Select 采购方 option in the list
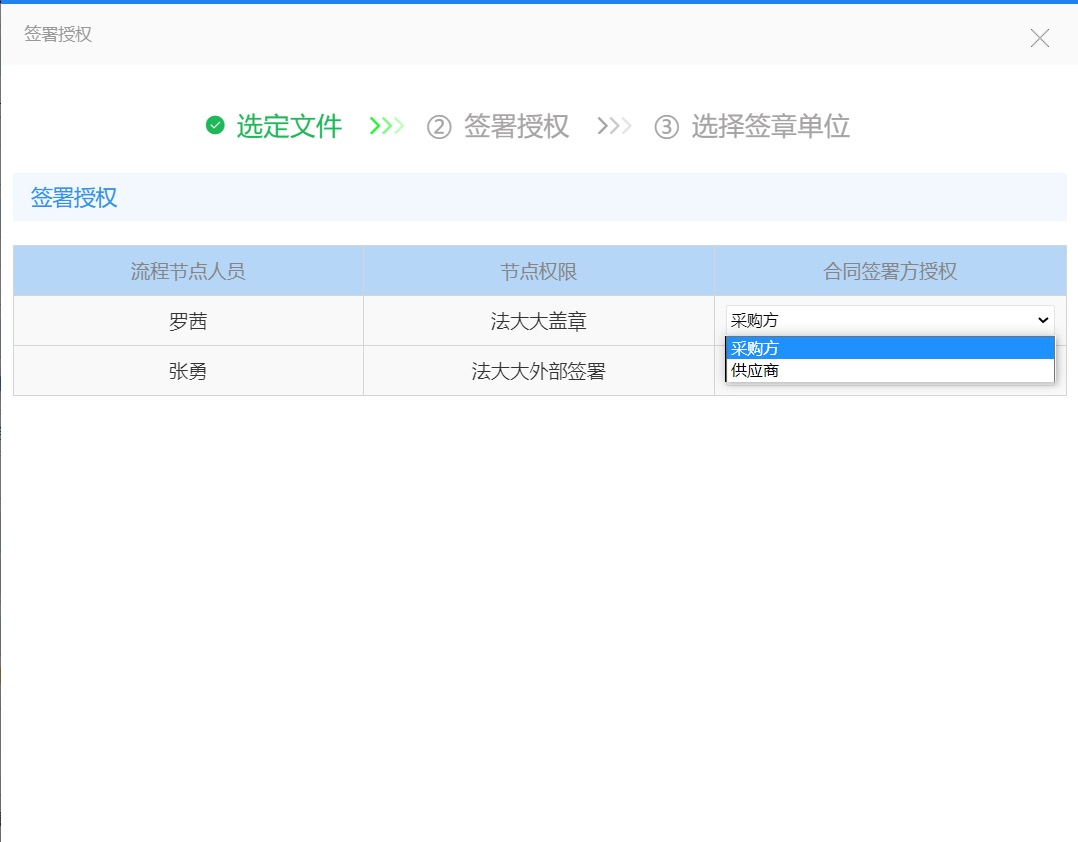1078x842 pixels. coord(890,348)
